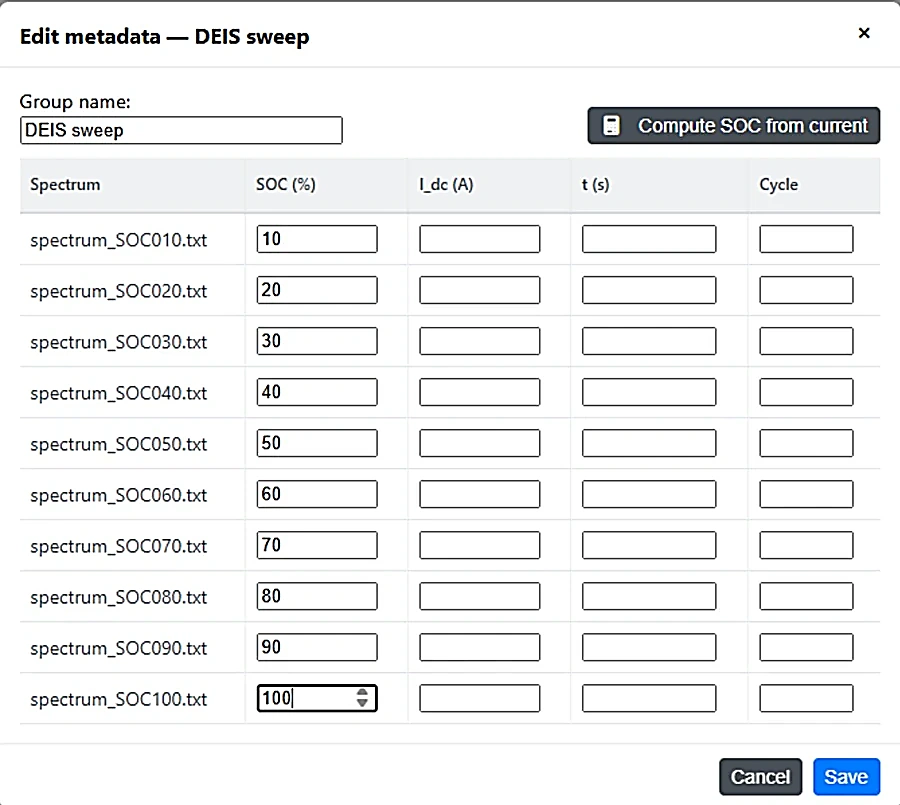
Task: Click the Cancel button
Action: pyautogui.click(x=761, y=777)
